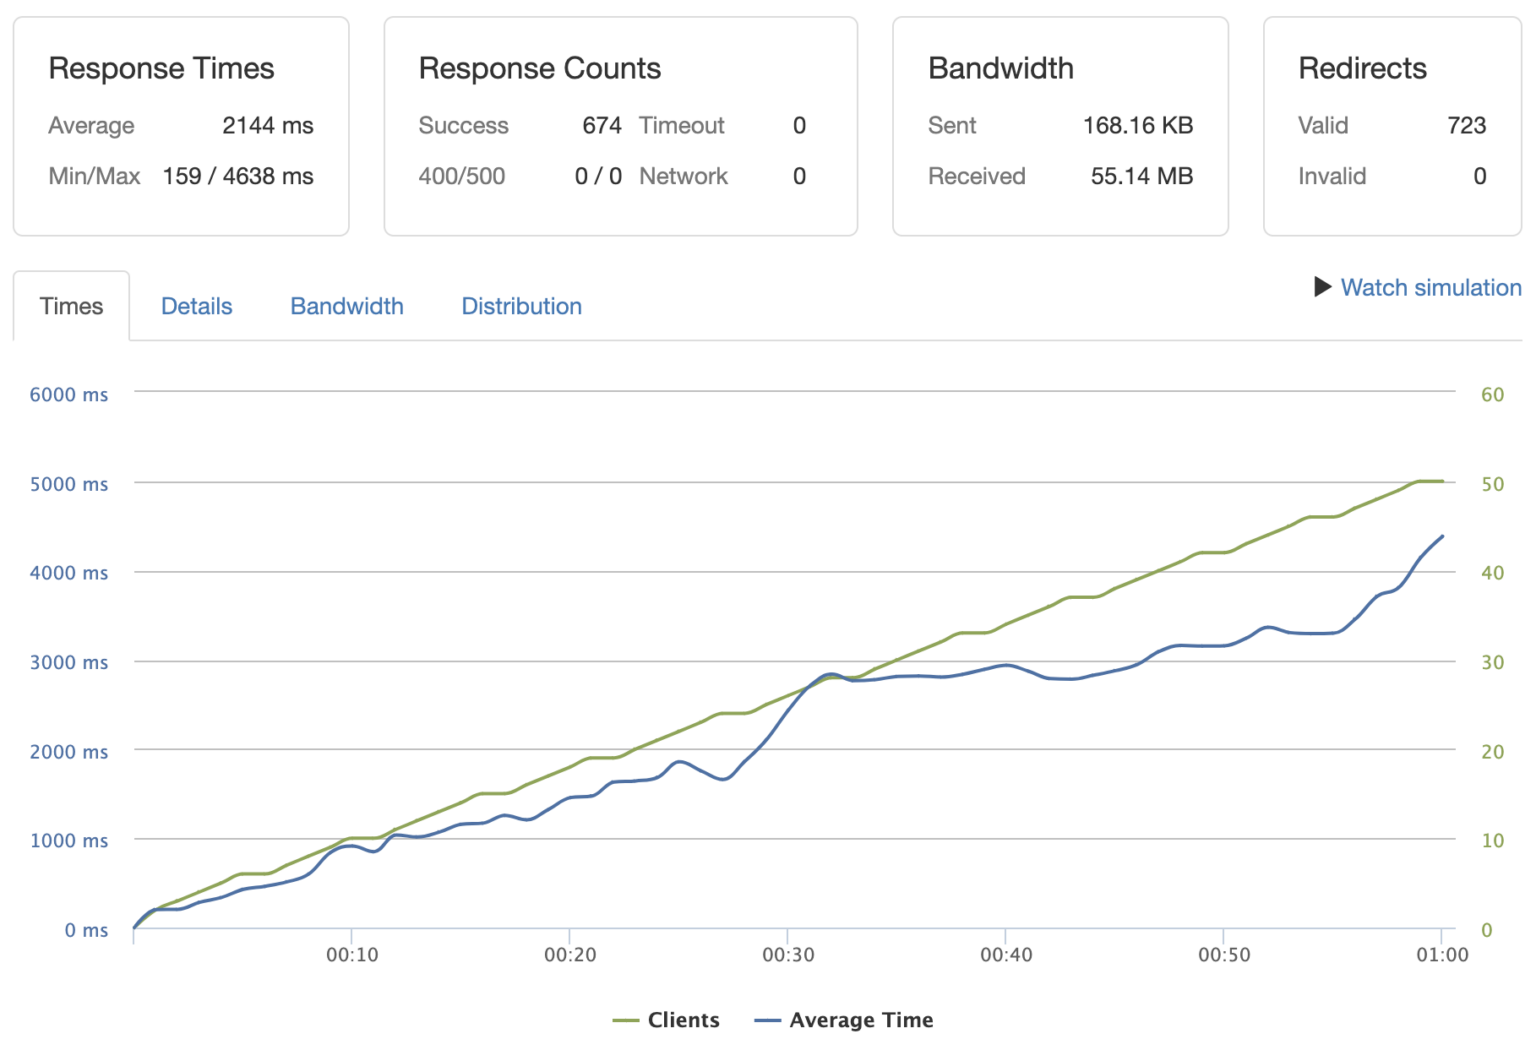Viewport: 1536px width, 1061px height.
Task: Select the Response Counts summary card
Action: click(620, 125)
